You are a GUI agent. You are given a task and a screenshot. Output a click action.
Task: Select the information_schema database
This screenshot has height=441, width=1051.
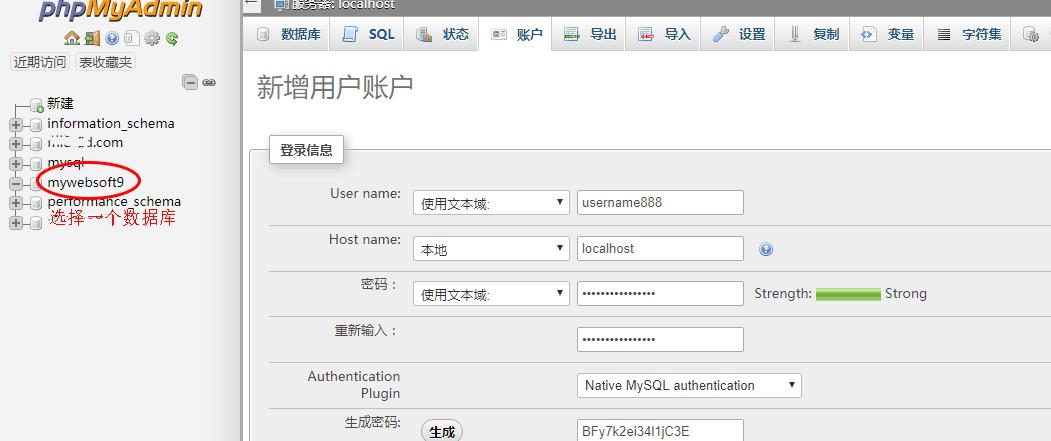point(111,123)
